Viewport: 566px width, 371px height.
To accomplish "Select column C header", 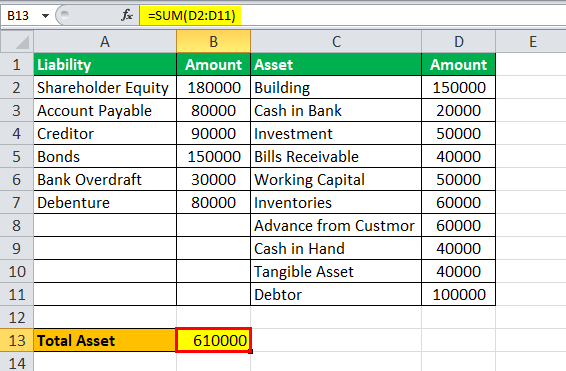I will coord(336,42).
